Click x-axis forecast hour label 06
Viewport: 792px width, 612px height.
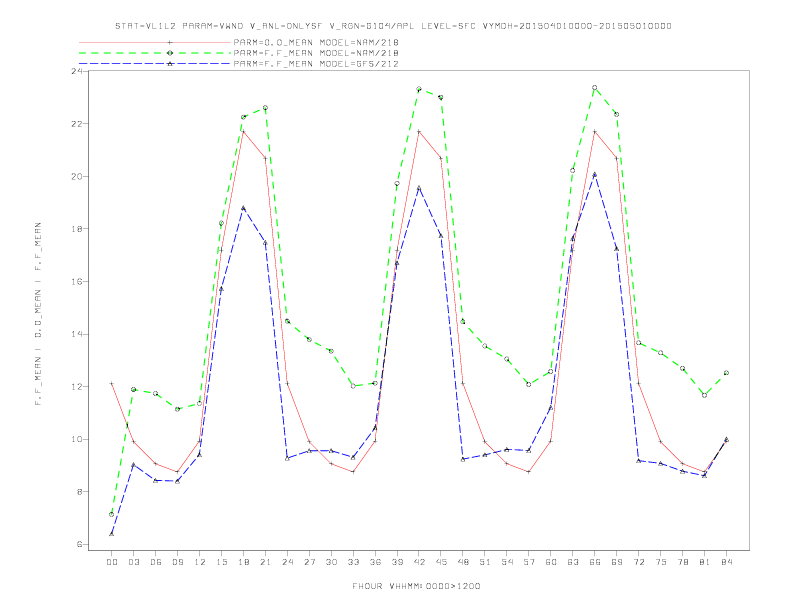156,562
